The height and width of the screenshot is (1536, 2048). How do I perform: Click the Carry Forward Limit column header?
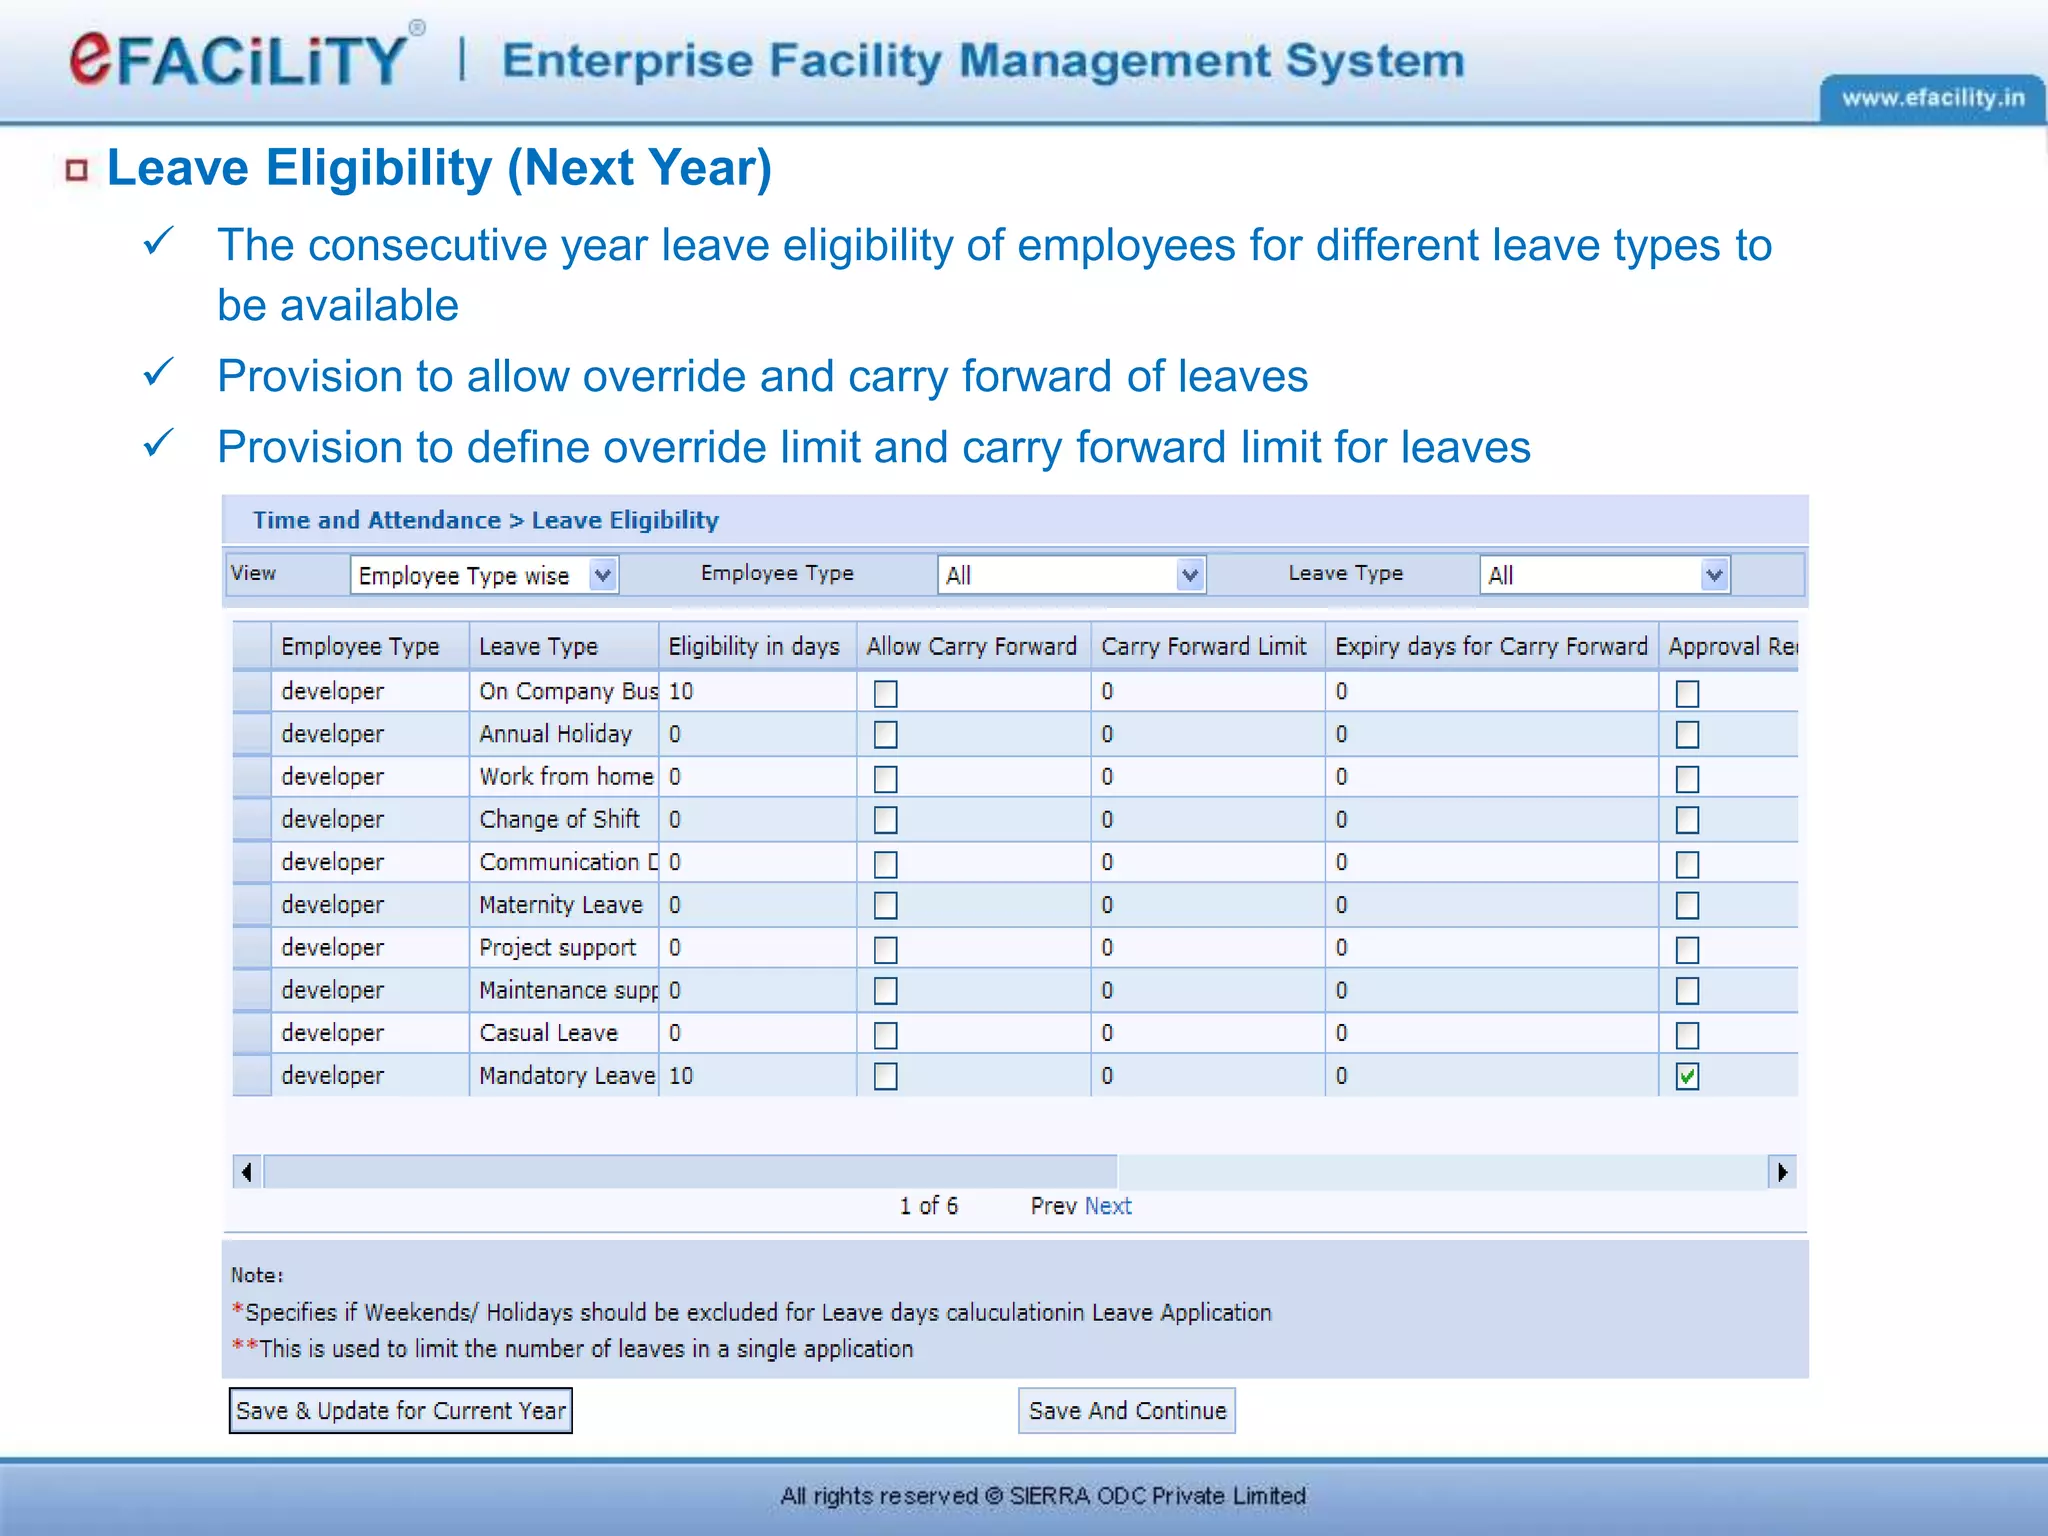(x=1204, y=646)
